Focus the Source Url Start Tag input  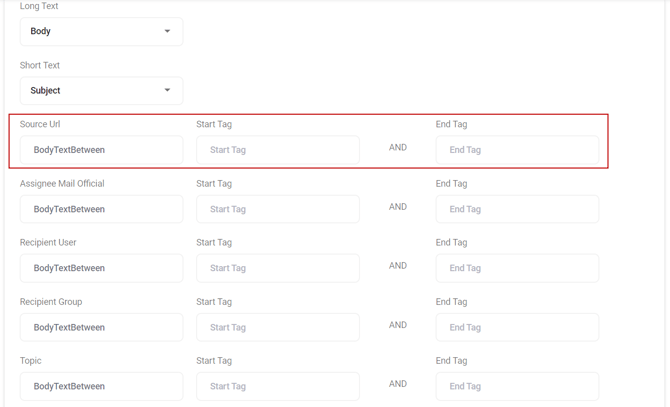(x=277, y=150)
